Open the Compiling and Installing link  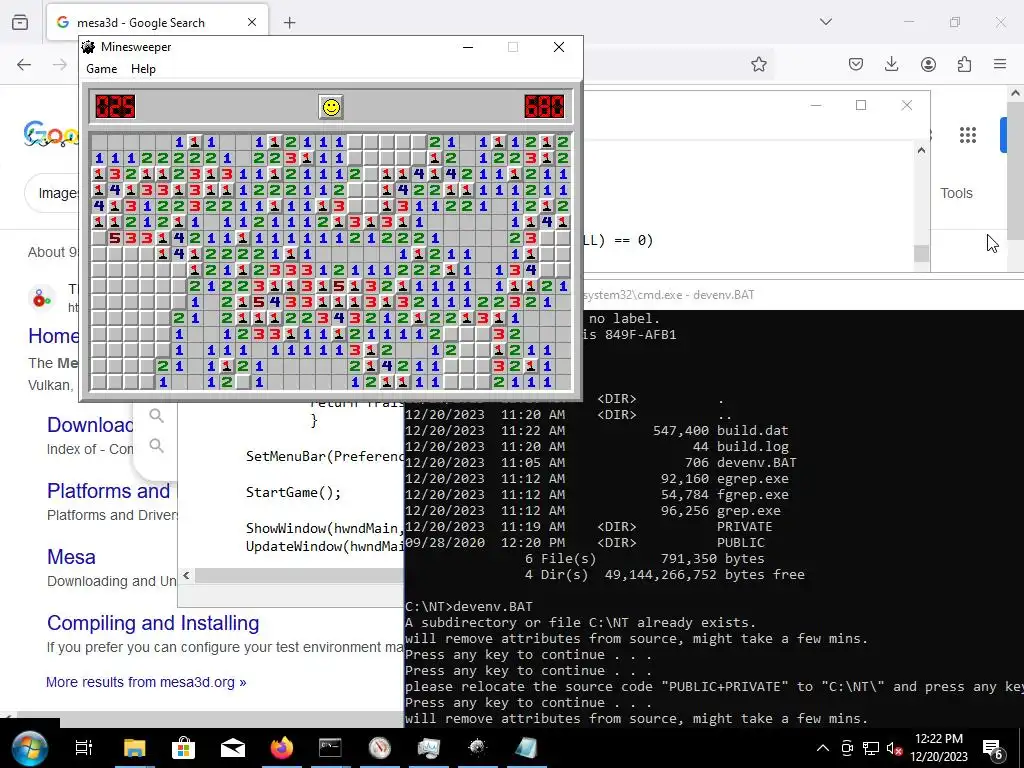153,623
